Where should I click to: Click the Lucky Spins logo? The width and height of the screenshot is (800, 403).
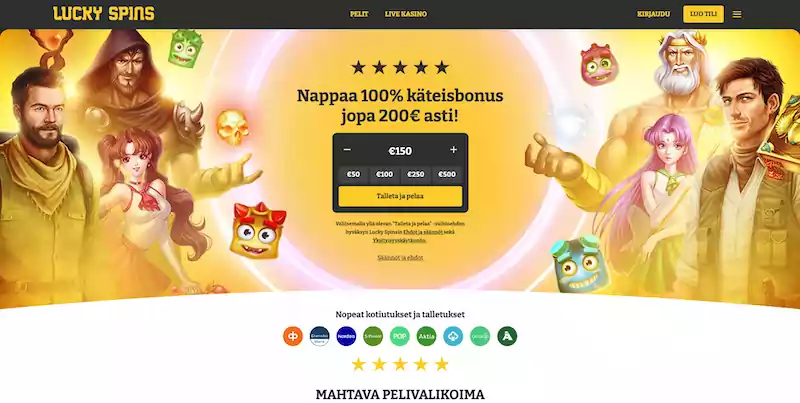104,14
